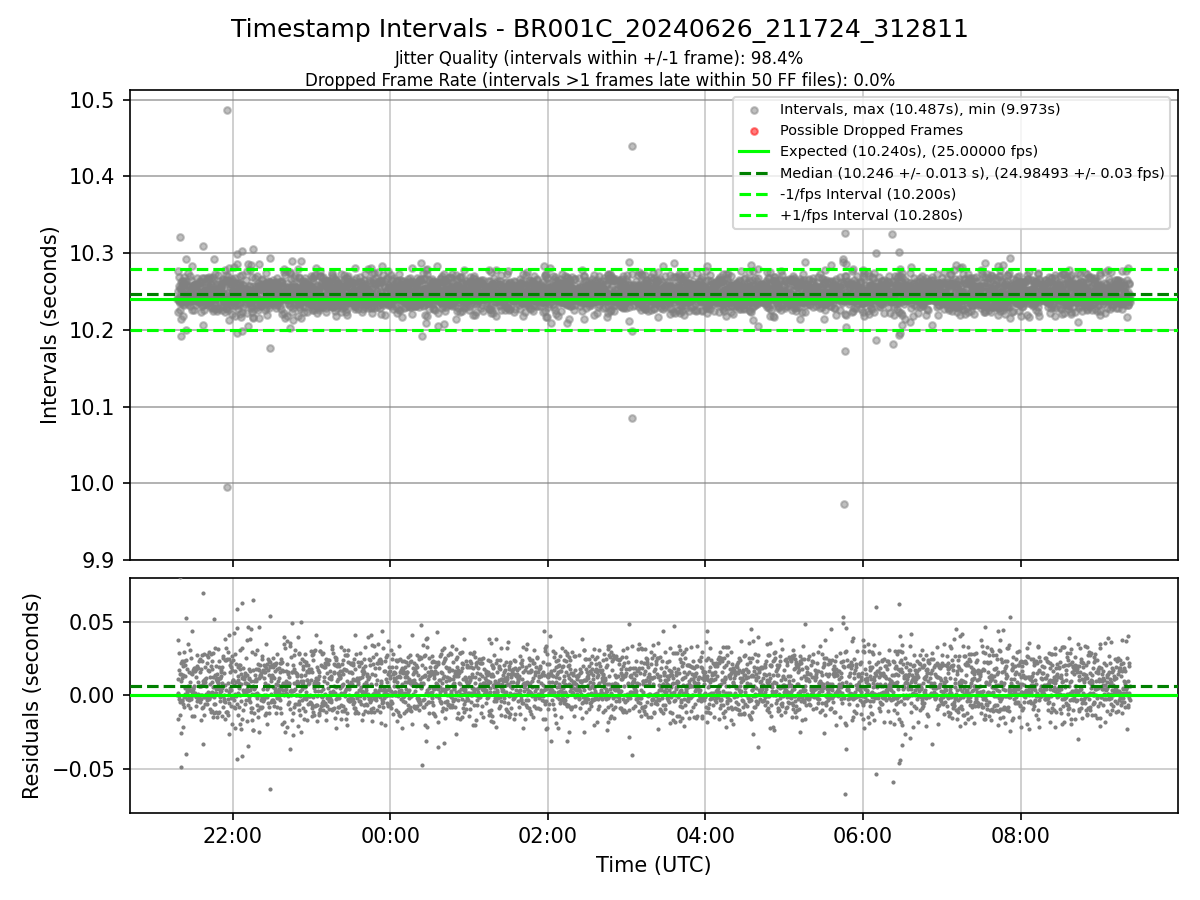Screen dimensions: 1200x900
Task: Click the '02:00' x-axis tick label
Action: tap(547, 836)
